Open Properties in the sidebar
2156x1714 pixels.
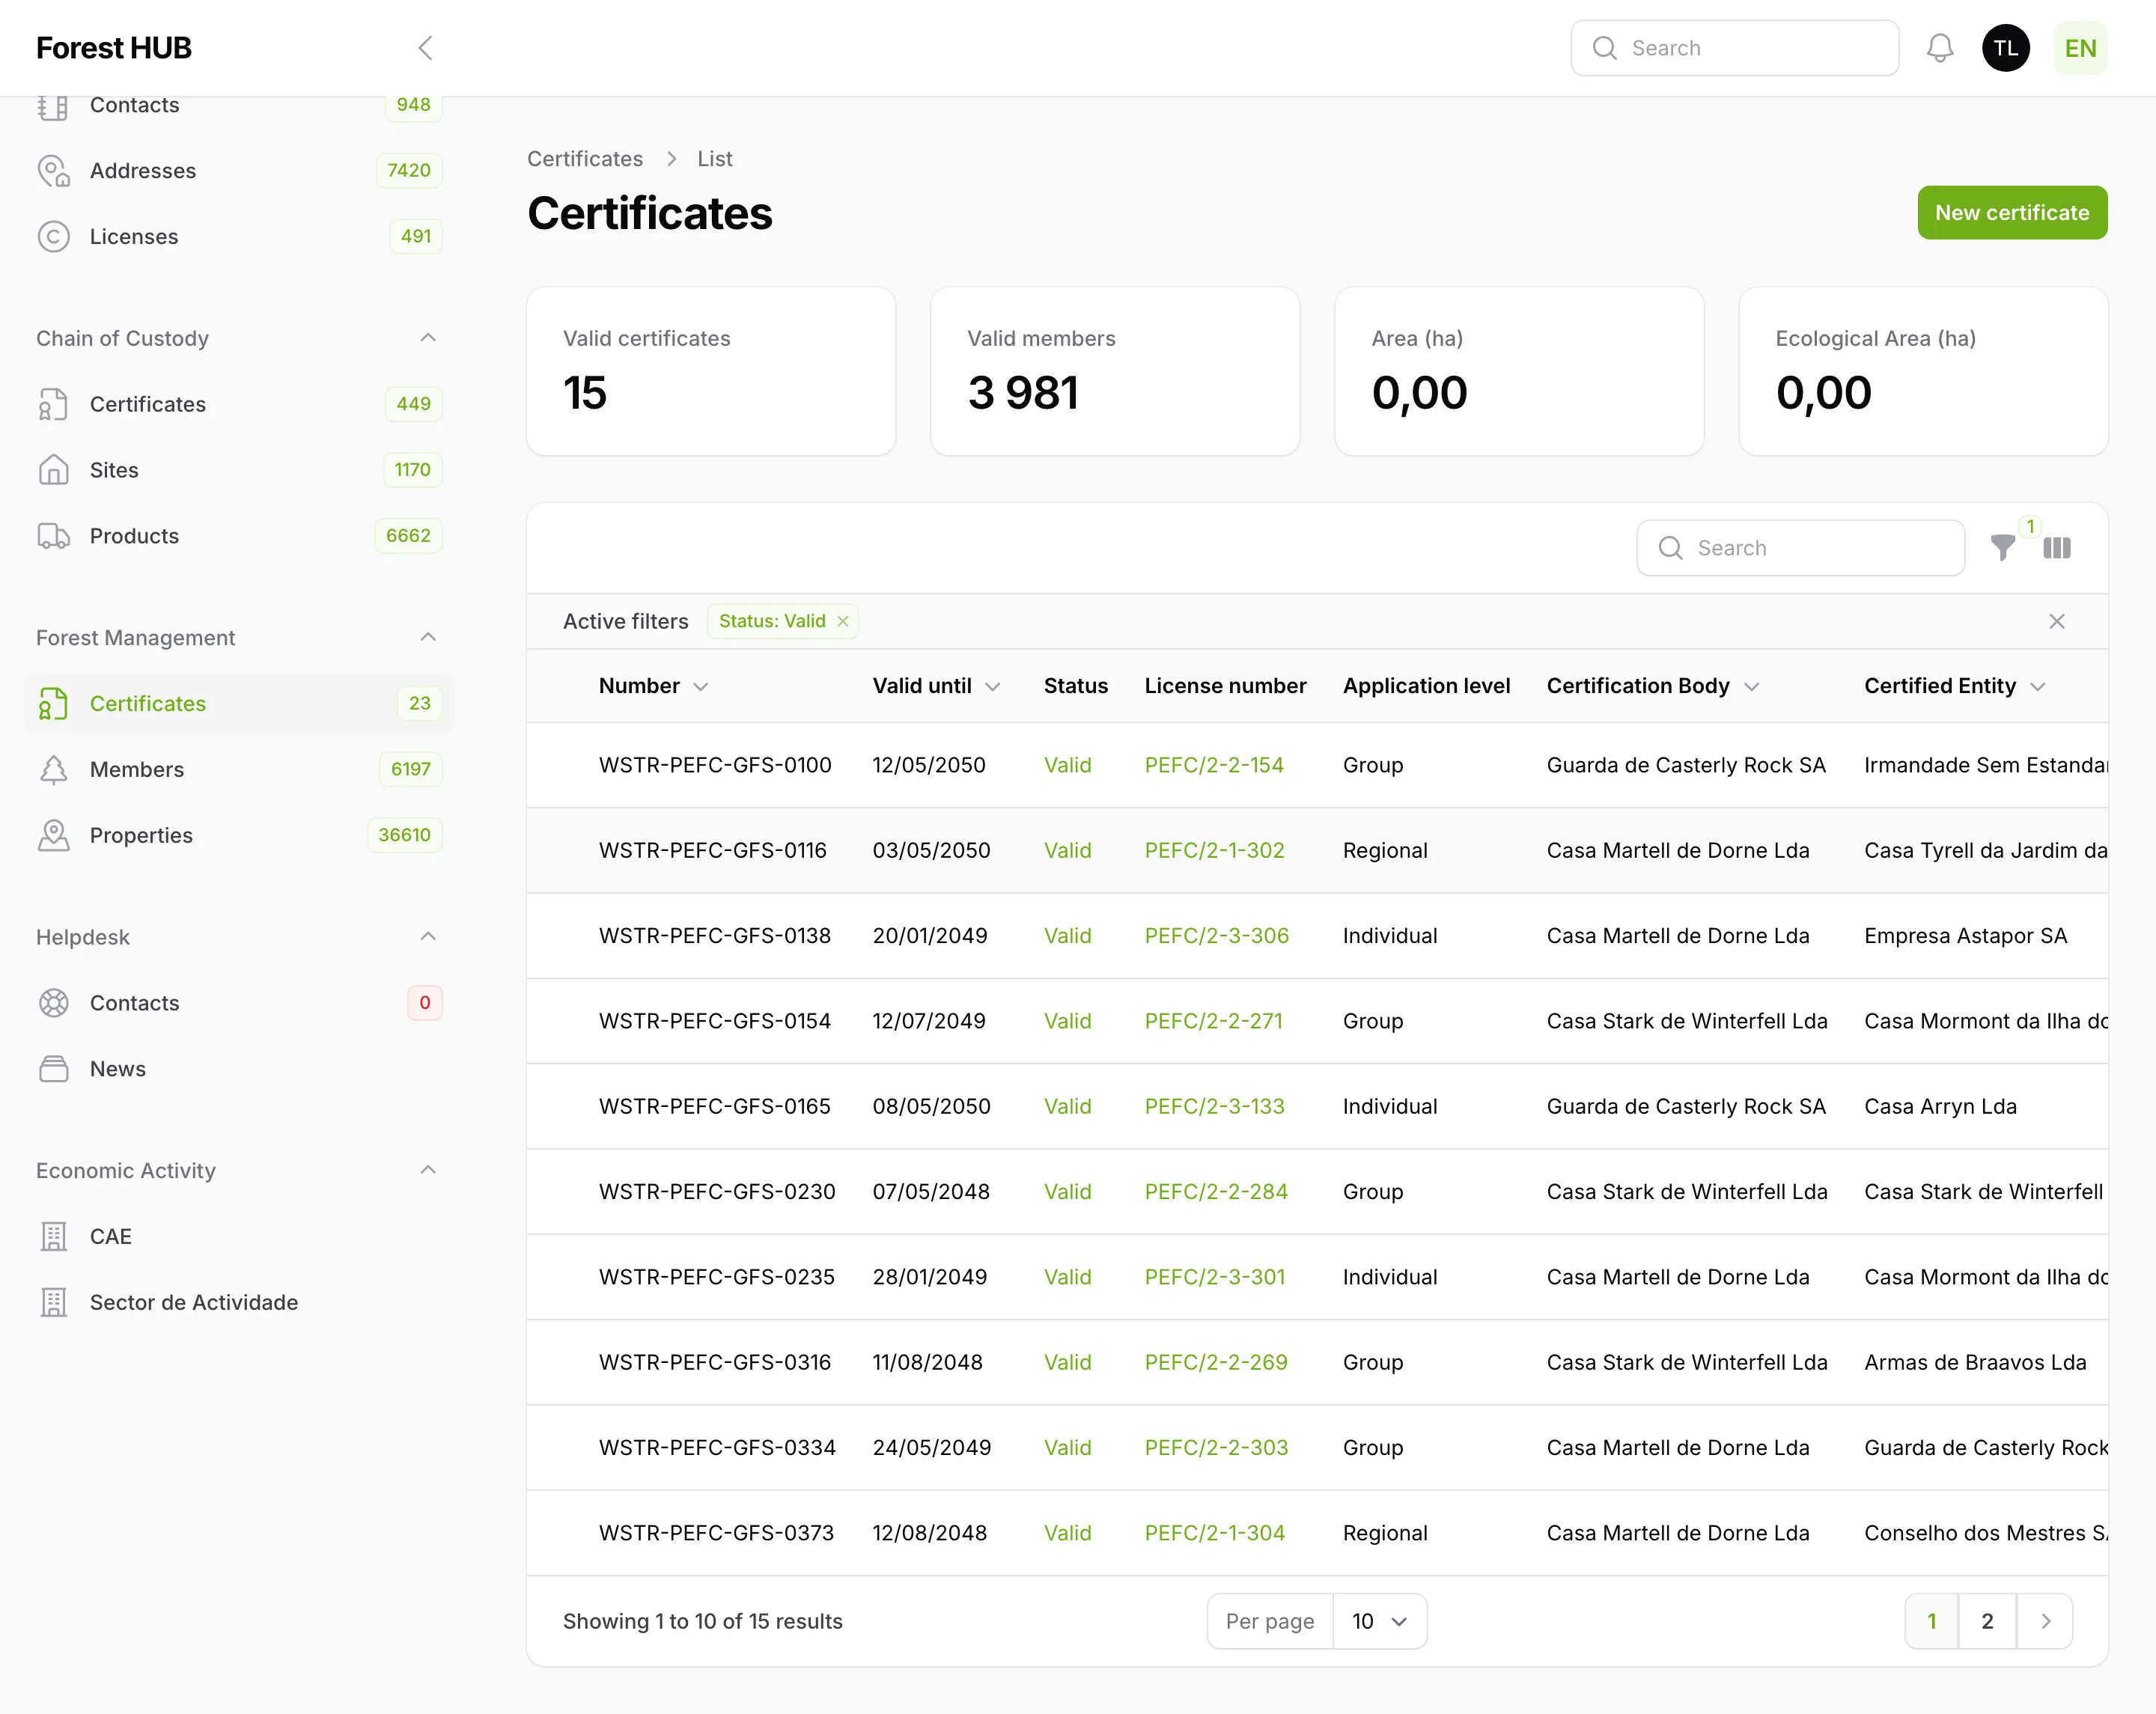tap(239, 835)
